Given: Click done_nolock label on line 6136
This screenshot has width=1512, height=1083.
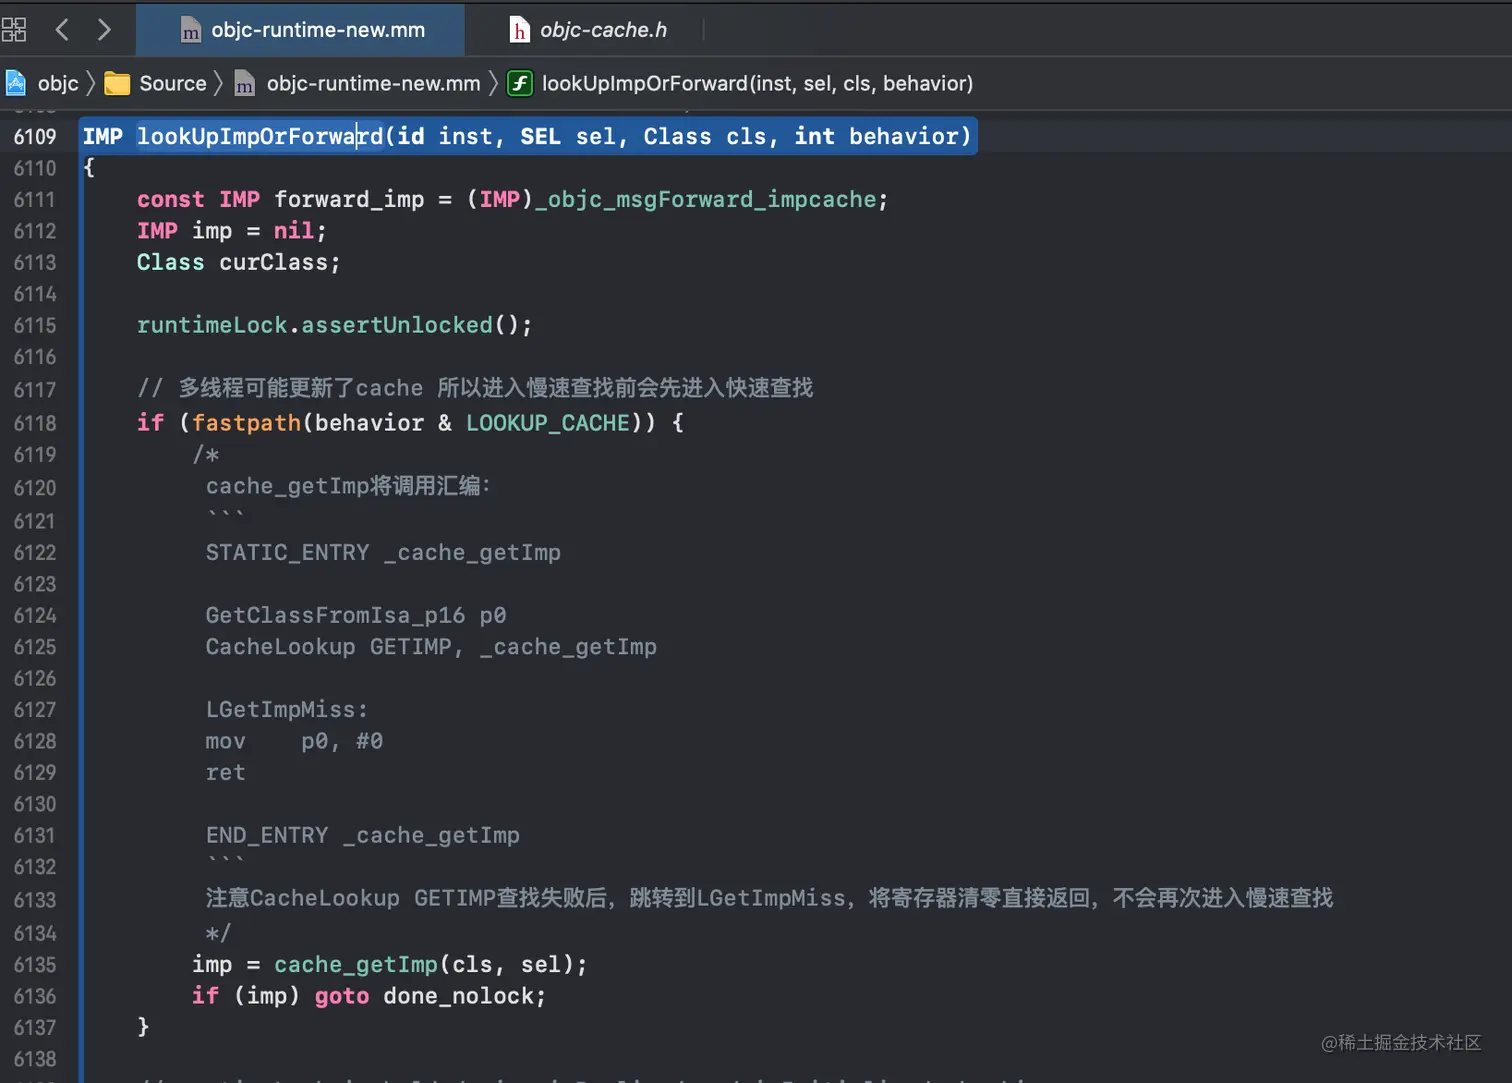Looking at the screenshot, I should 458,996.
